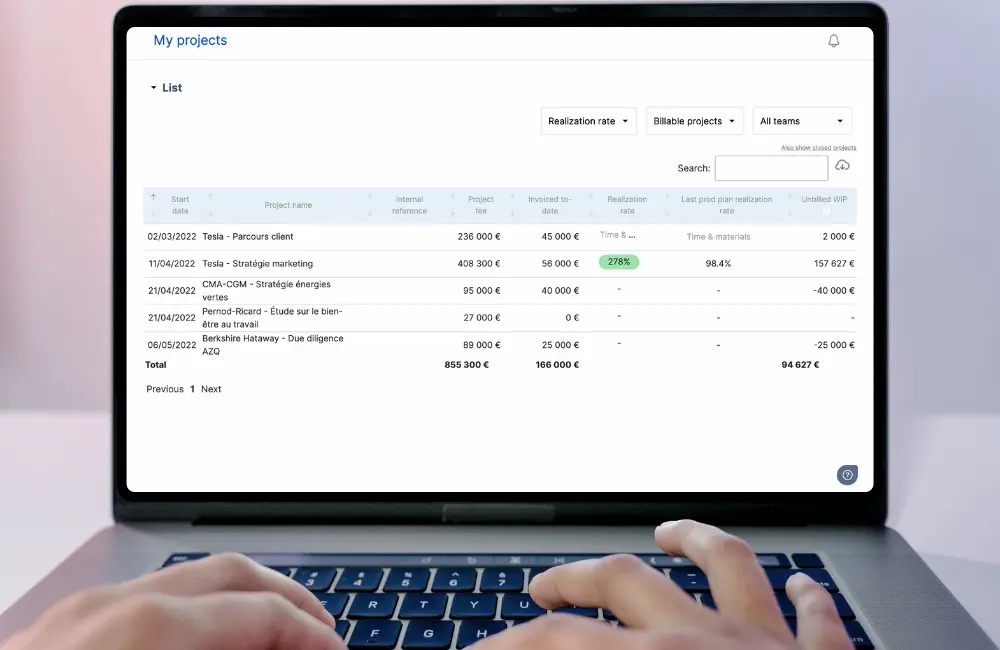This screenshot has height=650, width=1000.
Task: Select the 94 627 € total WIP
Action: pos(800,365)
